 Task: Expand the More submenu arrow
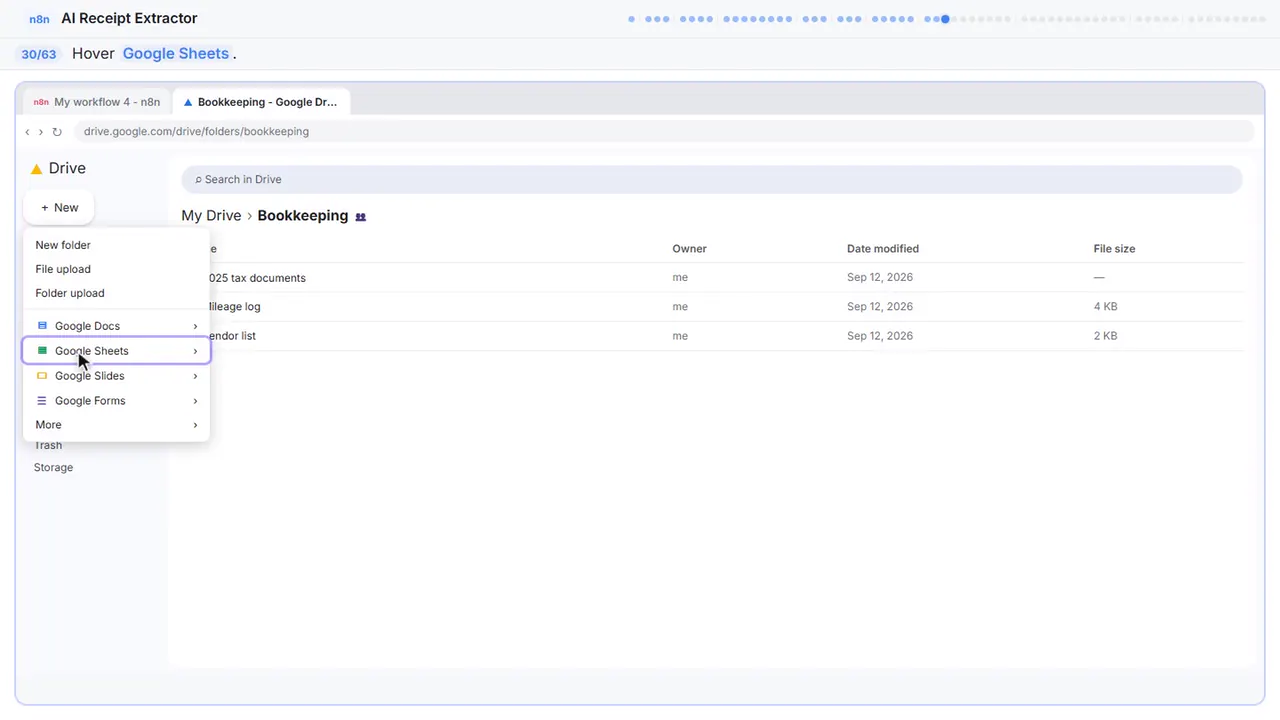[x=195, y=425]
